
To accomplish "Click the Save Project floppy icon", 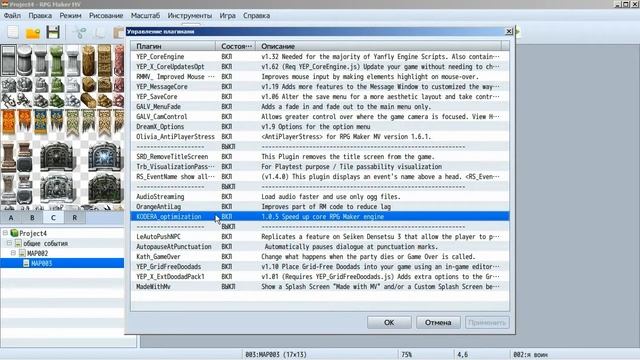I will pyautogui.click(x=53, y=33).
